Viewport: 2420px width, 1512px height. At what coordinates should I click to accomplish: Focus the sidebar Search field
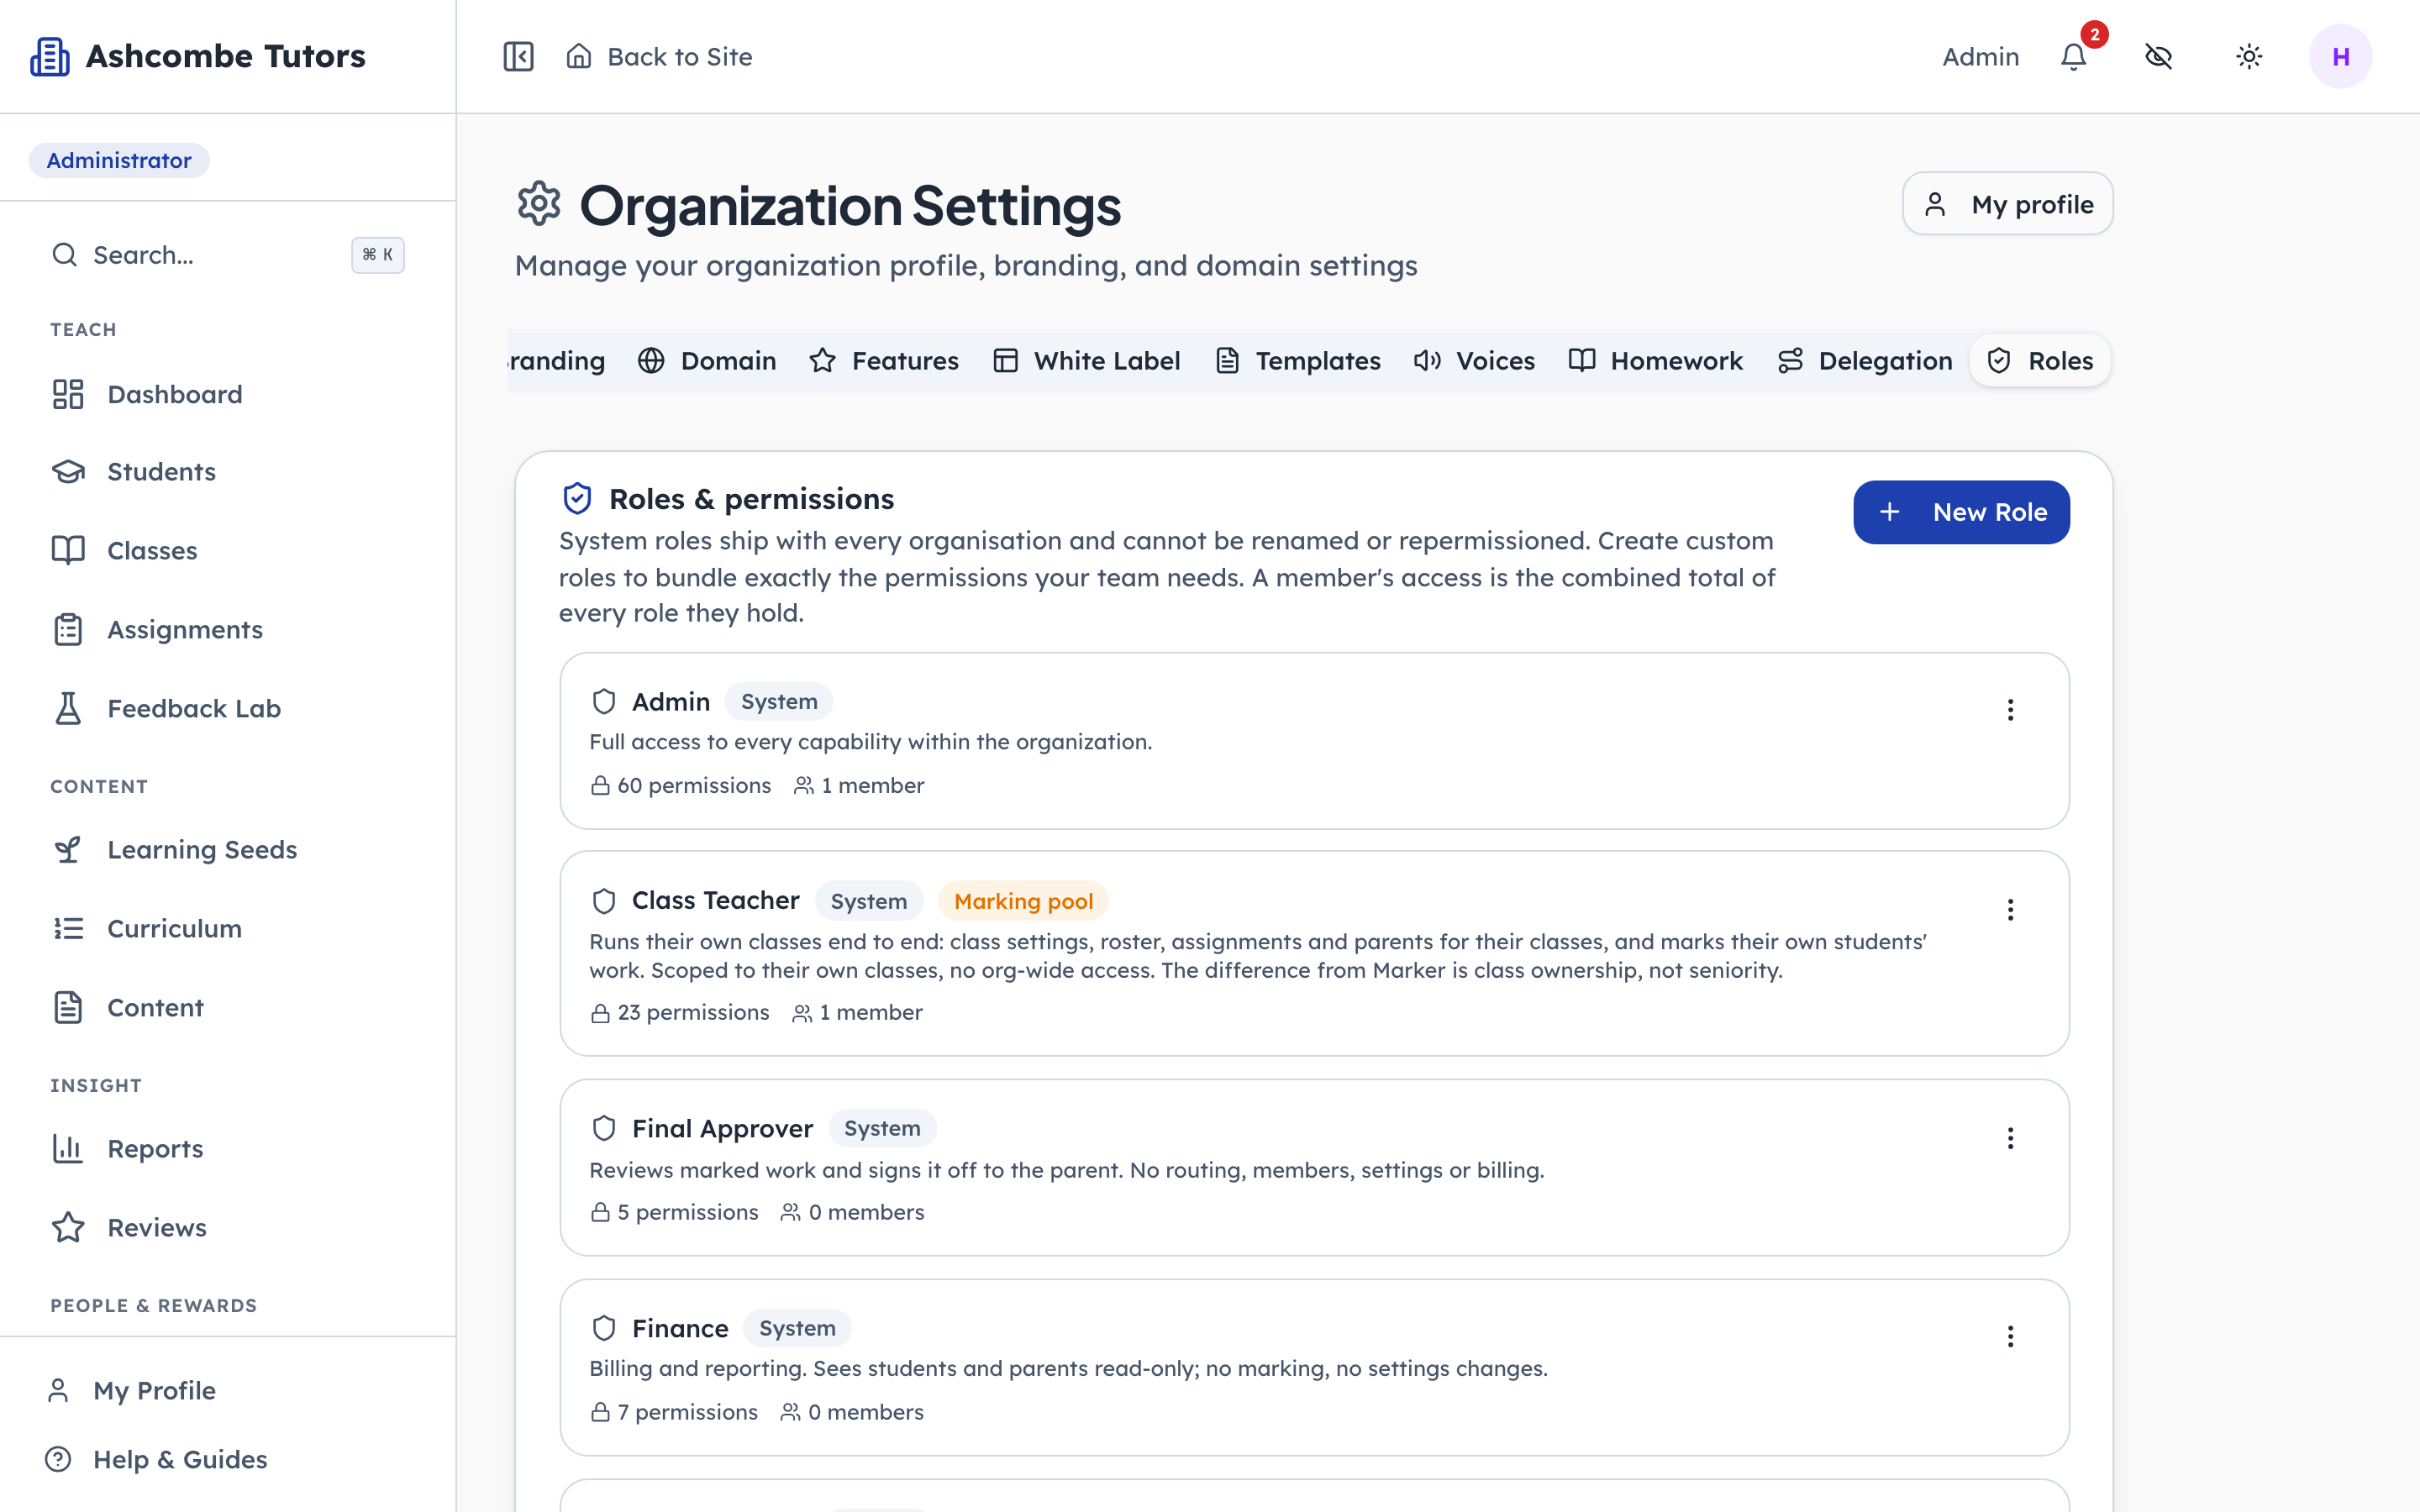(228, 255)
